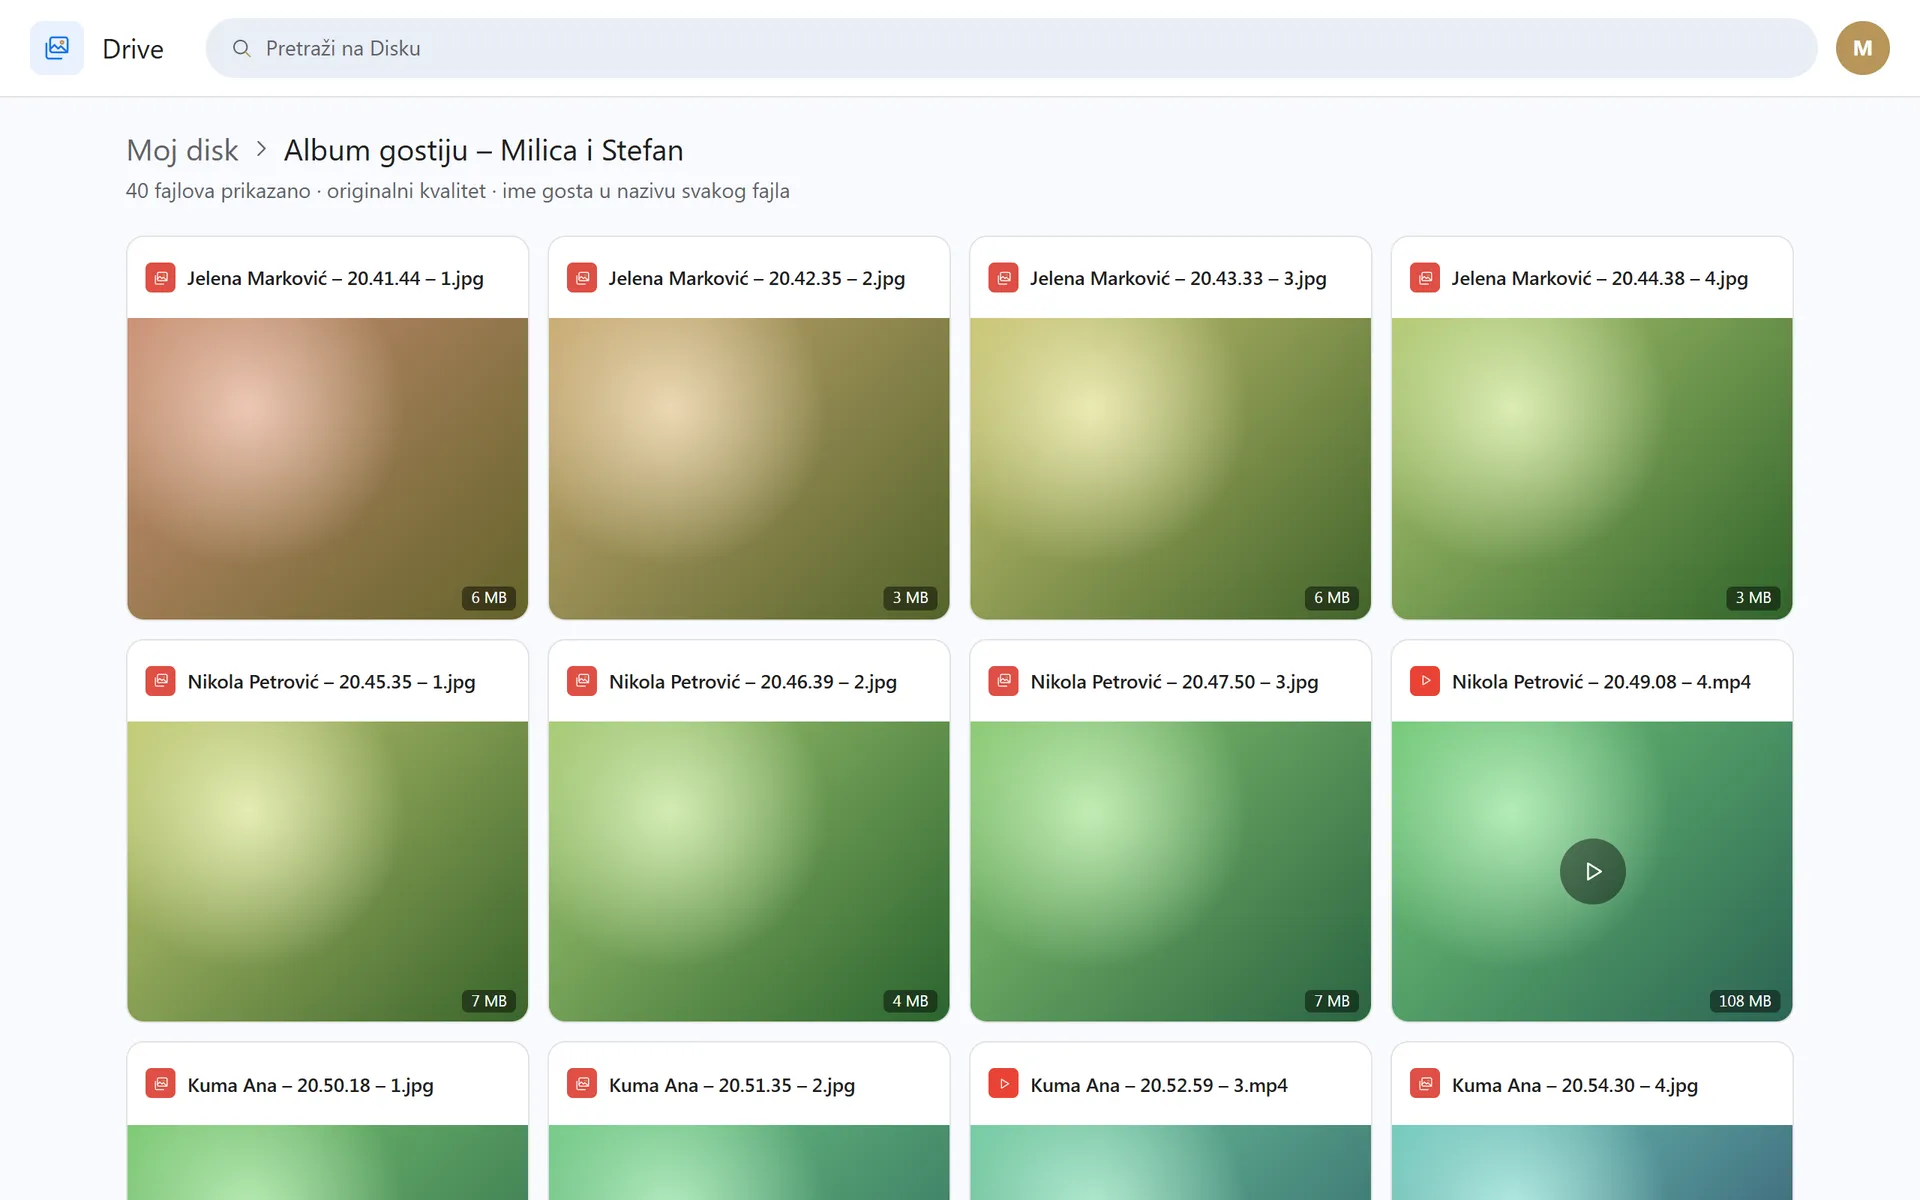Click the Drive logo icon
Screen dimensions: 1920x1200
pyautogui.click(x=57, y=48)
